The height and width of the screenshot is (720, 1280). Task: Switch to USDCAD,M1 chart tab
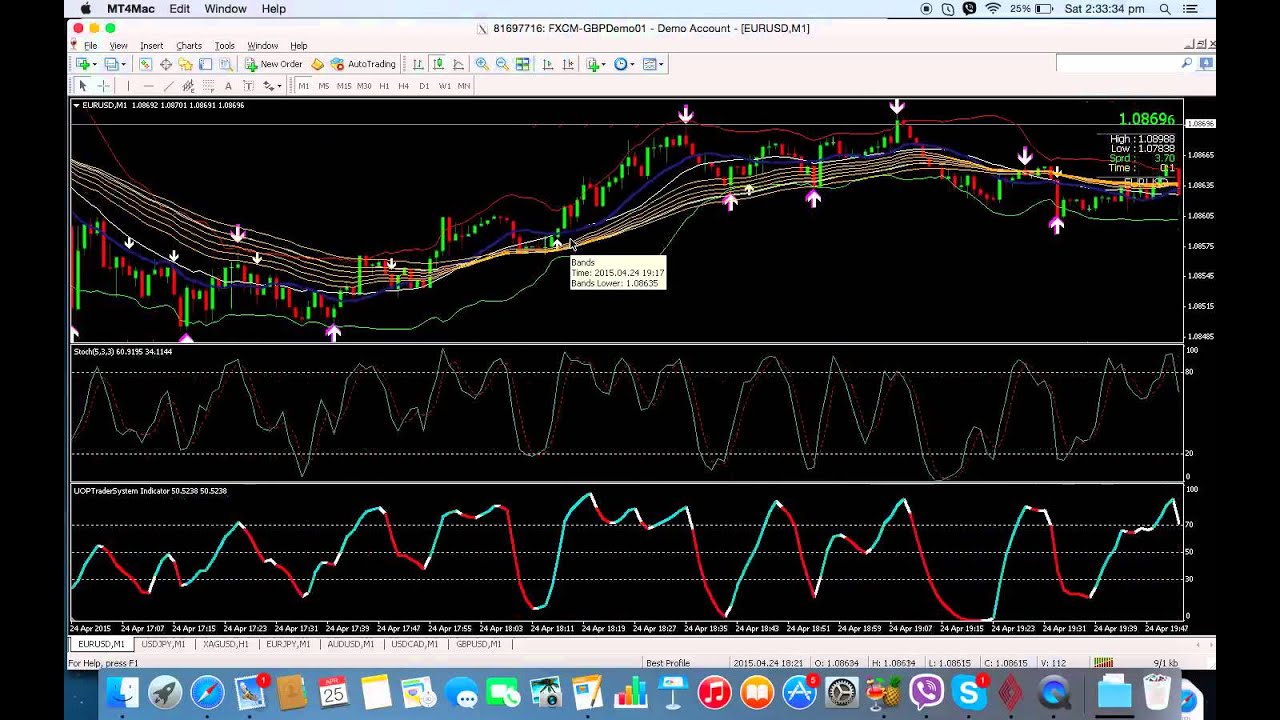tap(414, 644)
